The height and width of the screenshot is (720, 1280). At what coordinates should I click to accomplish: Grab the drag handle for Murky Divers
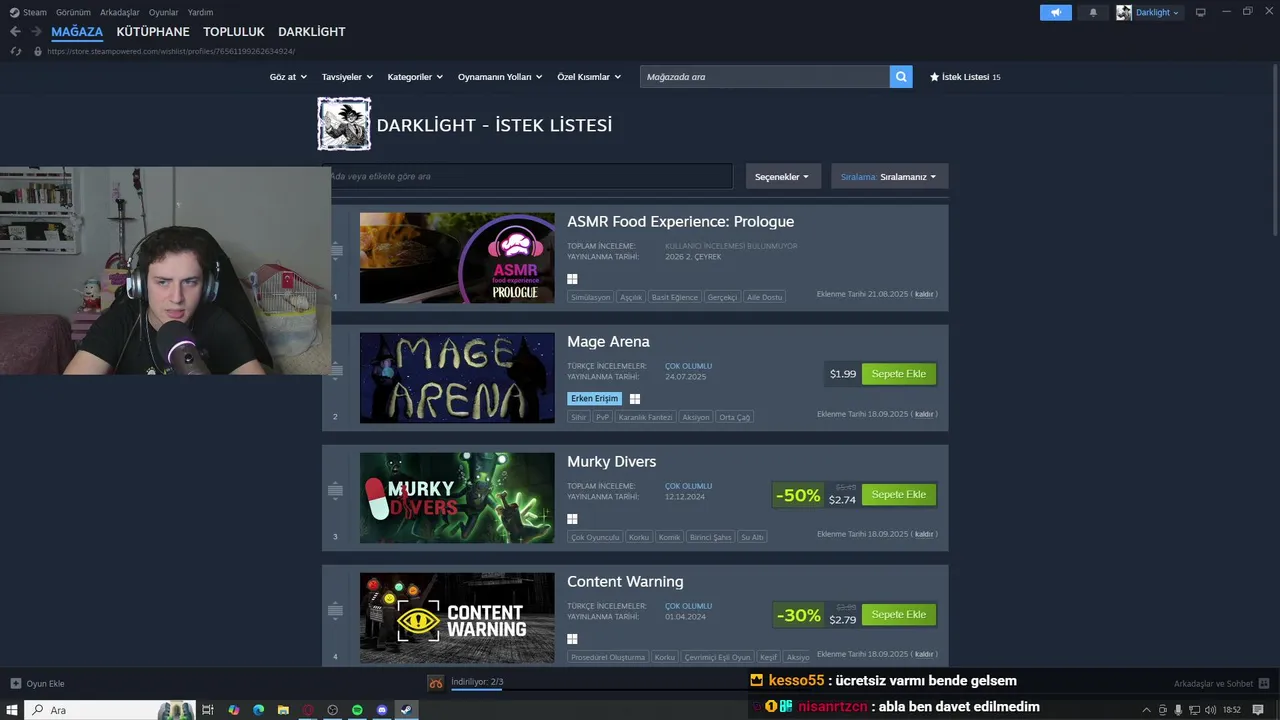[x=336, y=490]
